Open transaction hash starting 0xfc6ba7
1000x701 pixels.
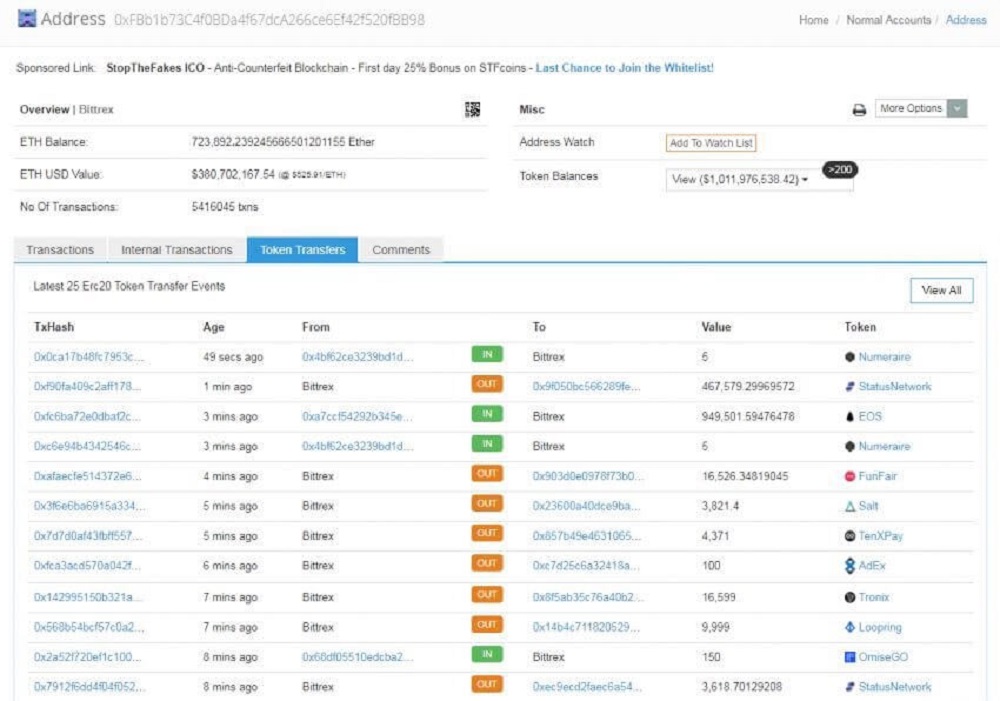click(x=87, y=417)
